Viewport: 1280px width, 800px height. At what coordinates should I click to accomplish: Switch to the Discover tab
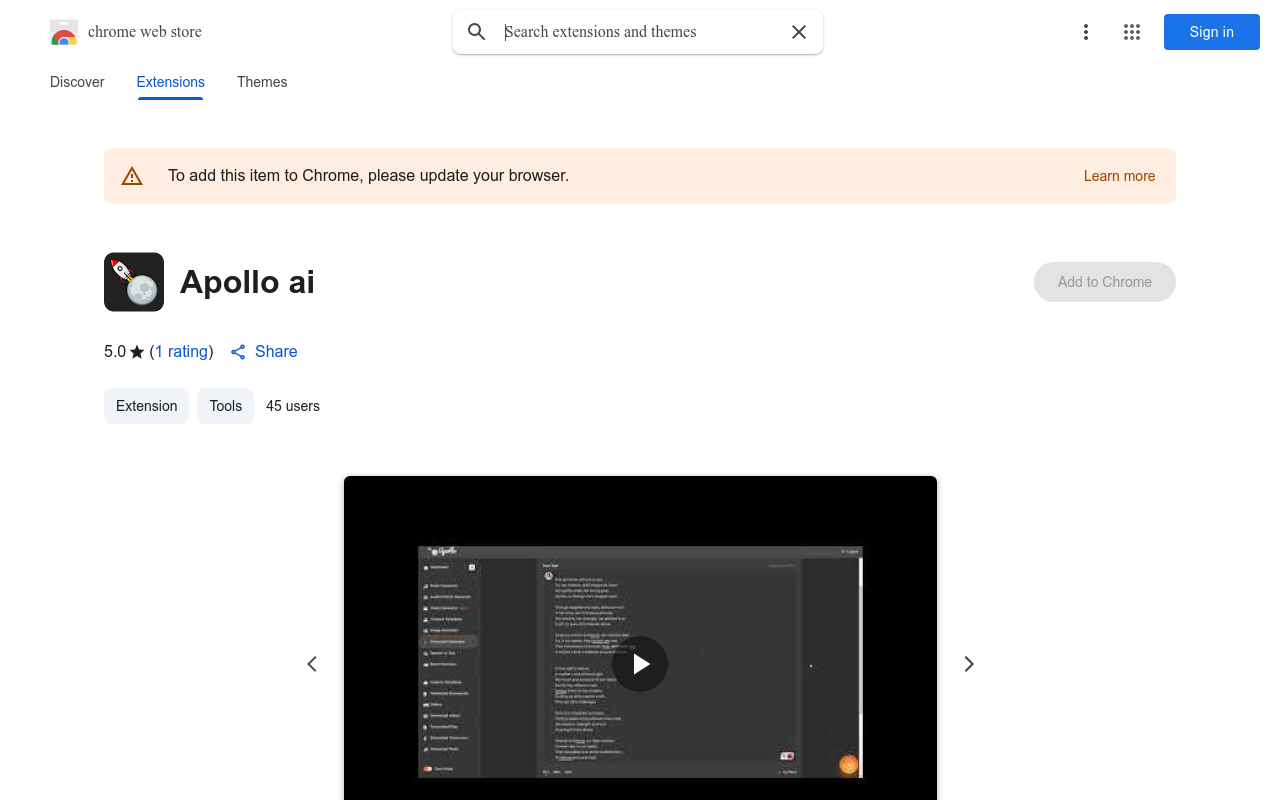coord(77,82)
